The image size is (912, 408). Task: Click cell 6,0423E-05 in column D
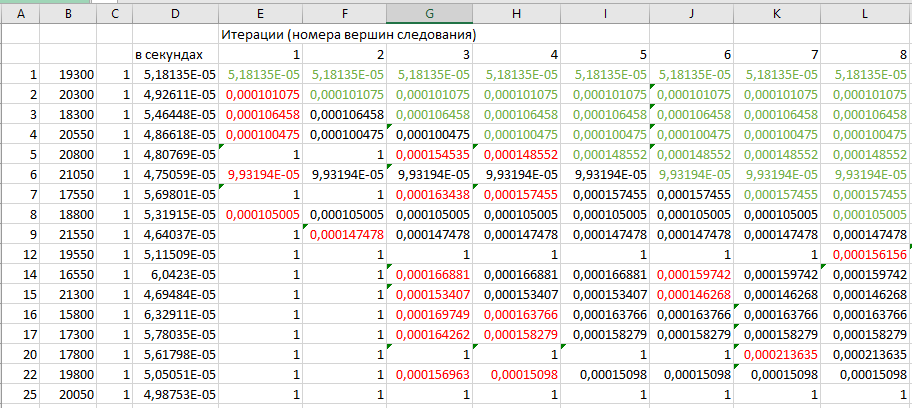pyautogui.click(x=176, y=274)
